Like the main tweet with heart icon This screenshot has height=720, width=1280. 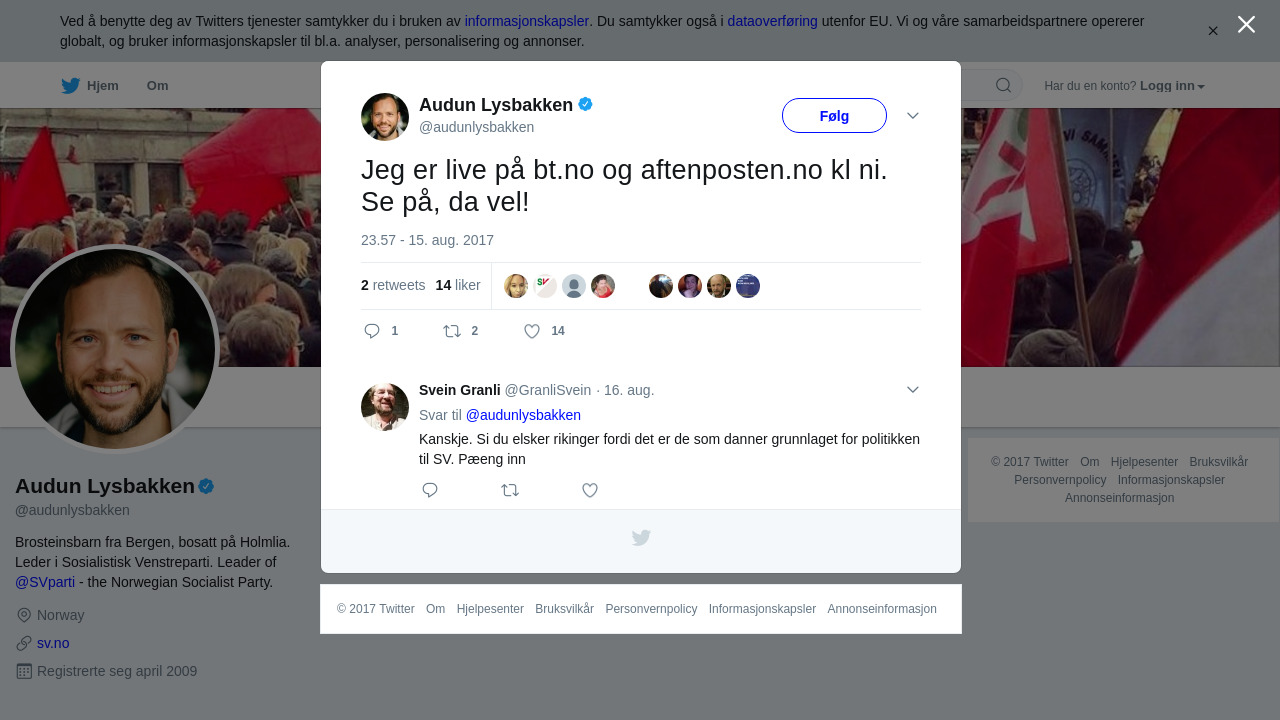tap(532, 331)
